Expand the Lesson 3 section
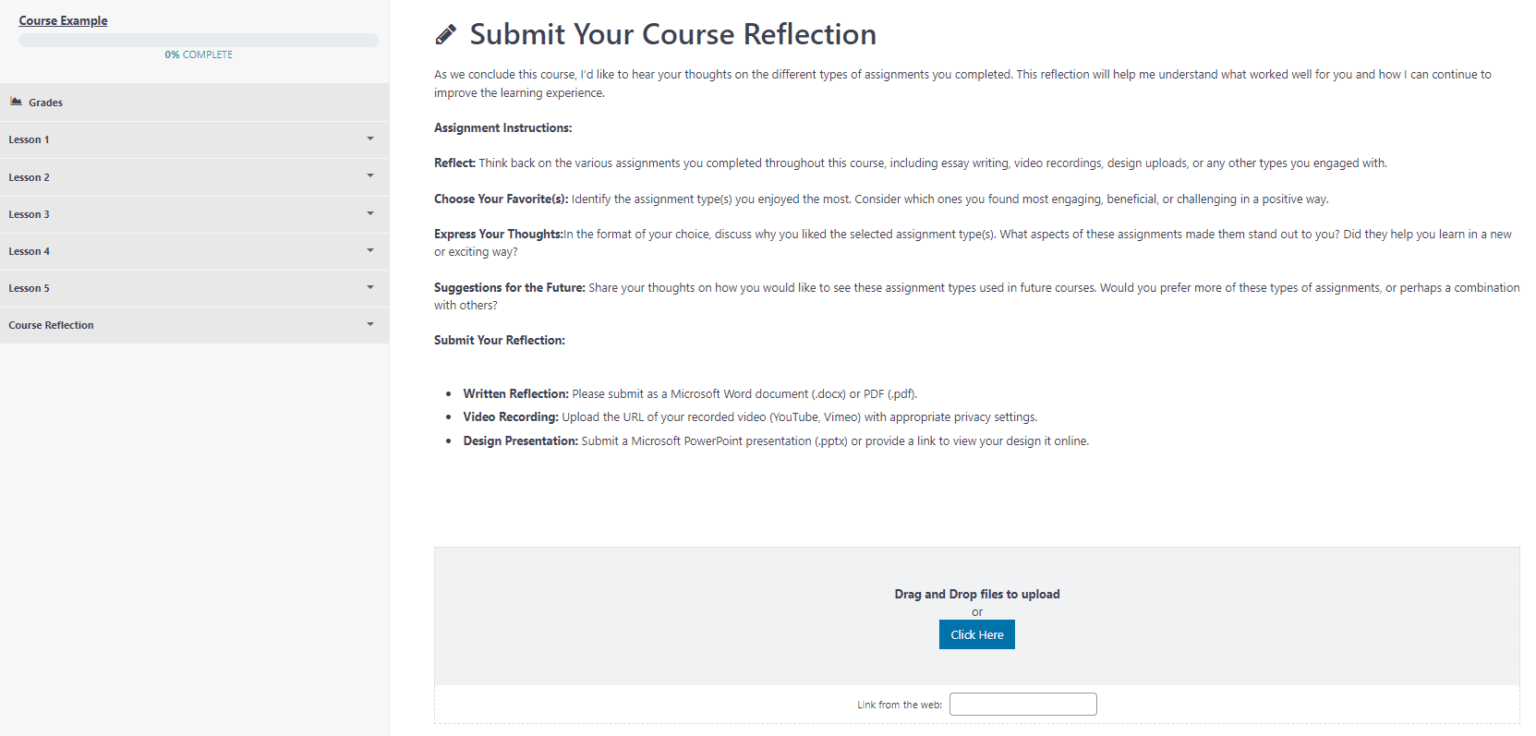This screenshot has height=736, width=1536. (370, 214)
